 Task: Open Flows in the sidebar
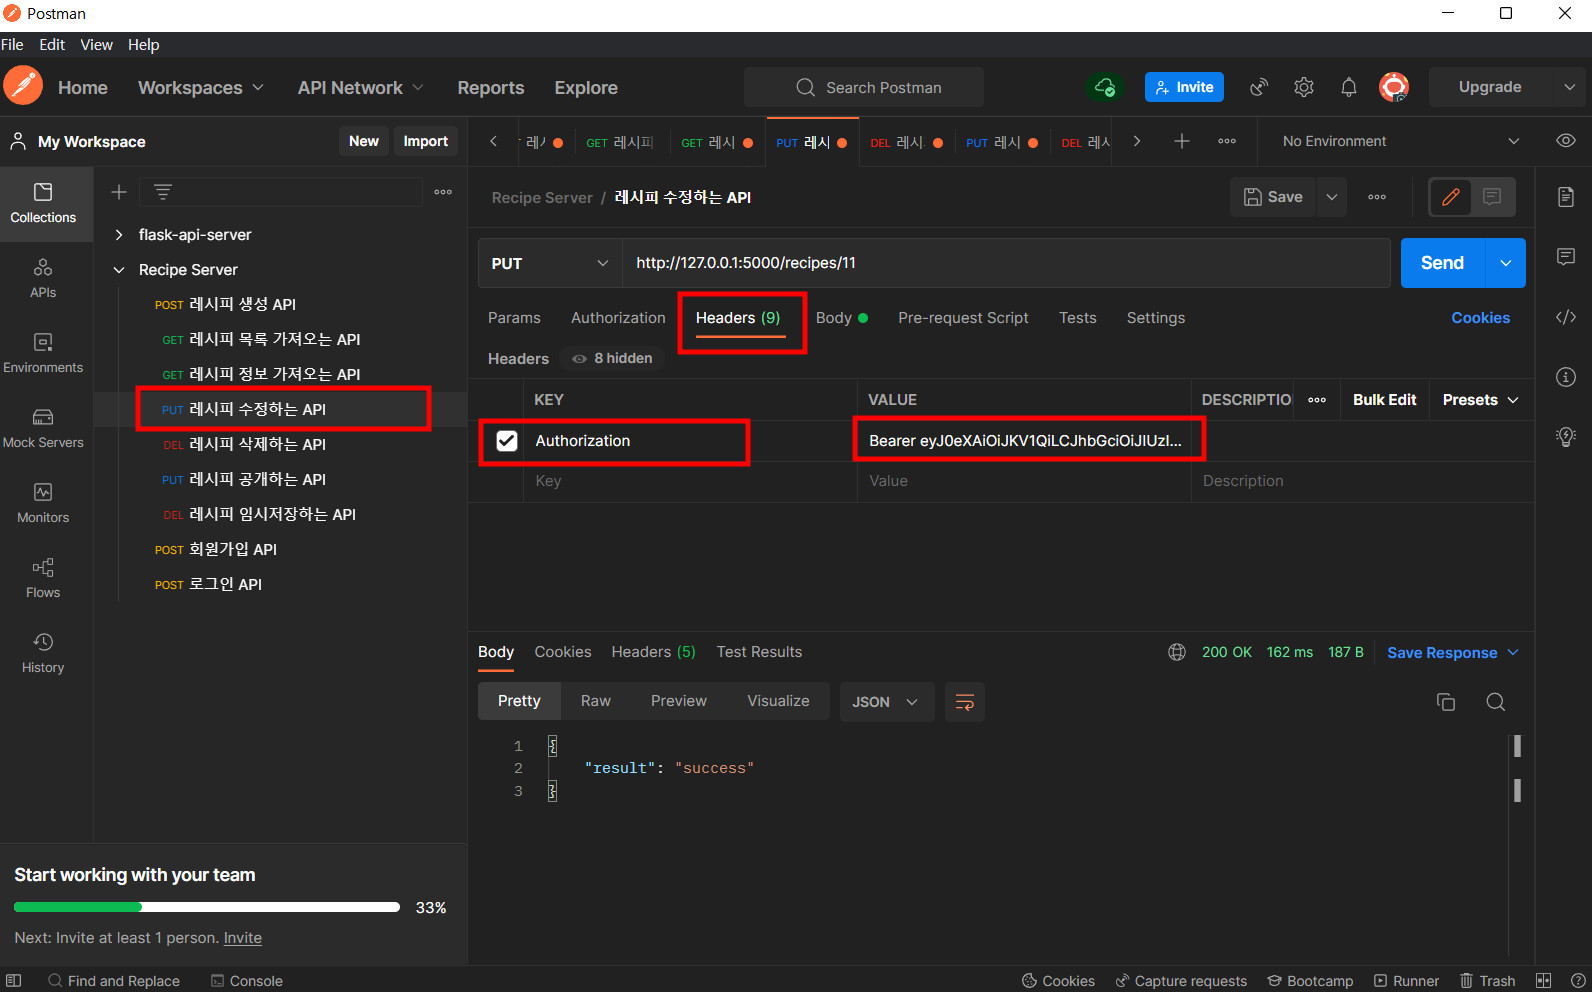(43, 578)
